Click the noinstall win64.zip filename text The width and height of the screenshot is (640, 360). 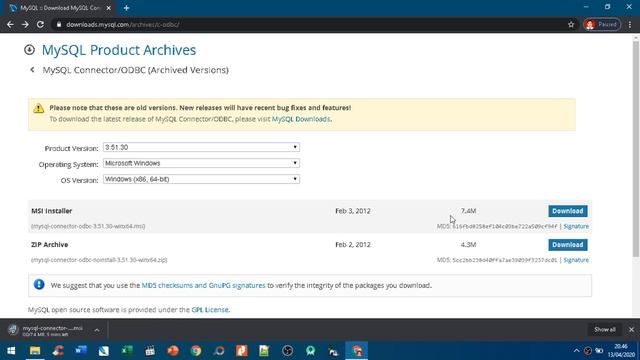click(x=99, y=260)
